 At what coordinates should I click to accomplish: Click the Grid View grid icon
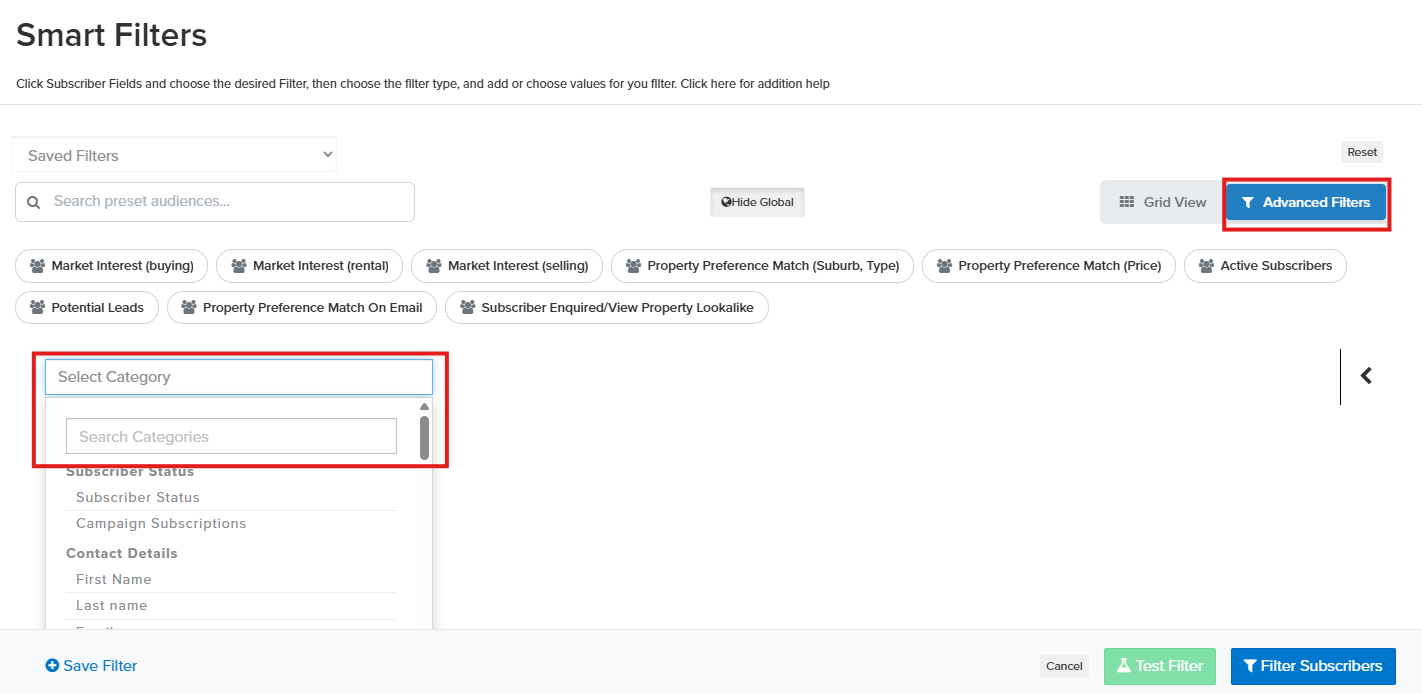(1127, 202)
